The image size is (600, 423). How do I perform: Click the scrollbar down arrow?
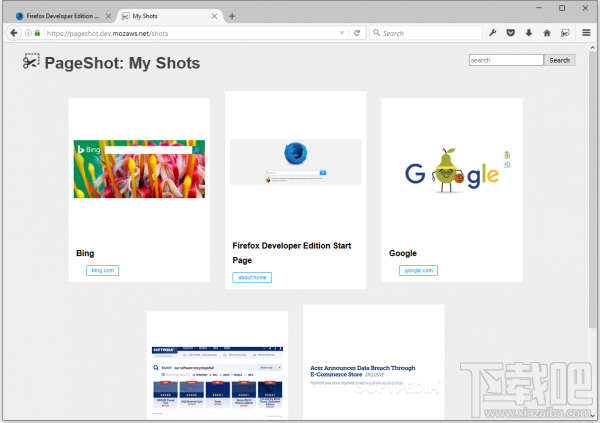tap(592, 415)
